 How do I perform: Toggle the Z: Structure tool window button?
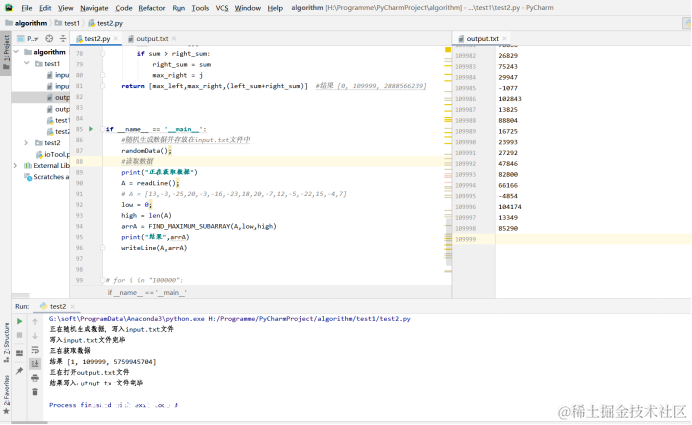(x=6, y=343)
